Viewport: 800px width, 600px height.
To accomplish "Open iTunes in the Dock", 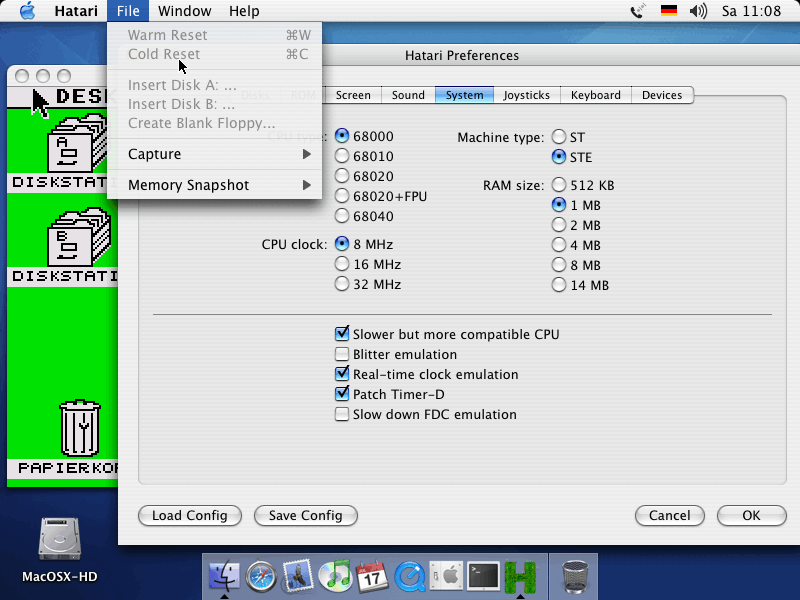I will pyautogui.click(x=335, y=576).
